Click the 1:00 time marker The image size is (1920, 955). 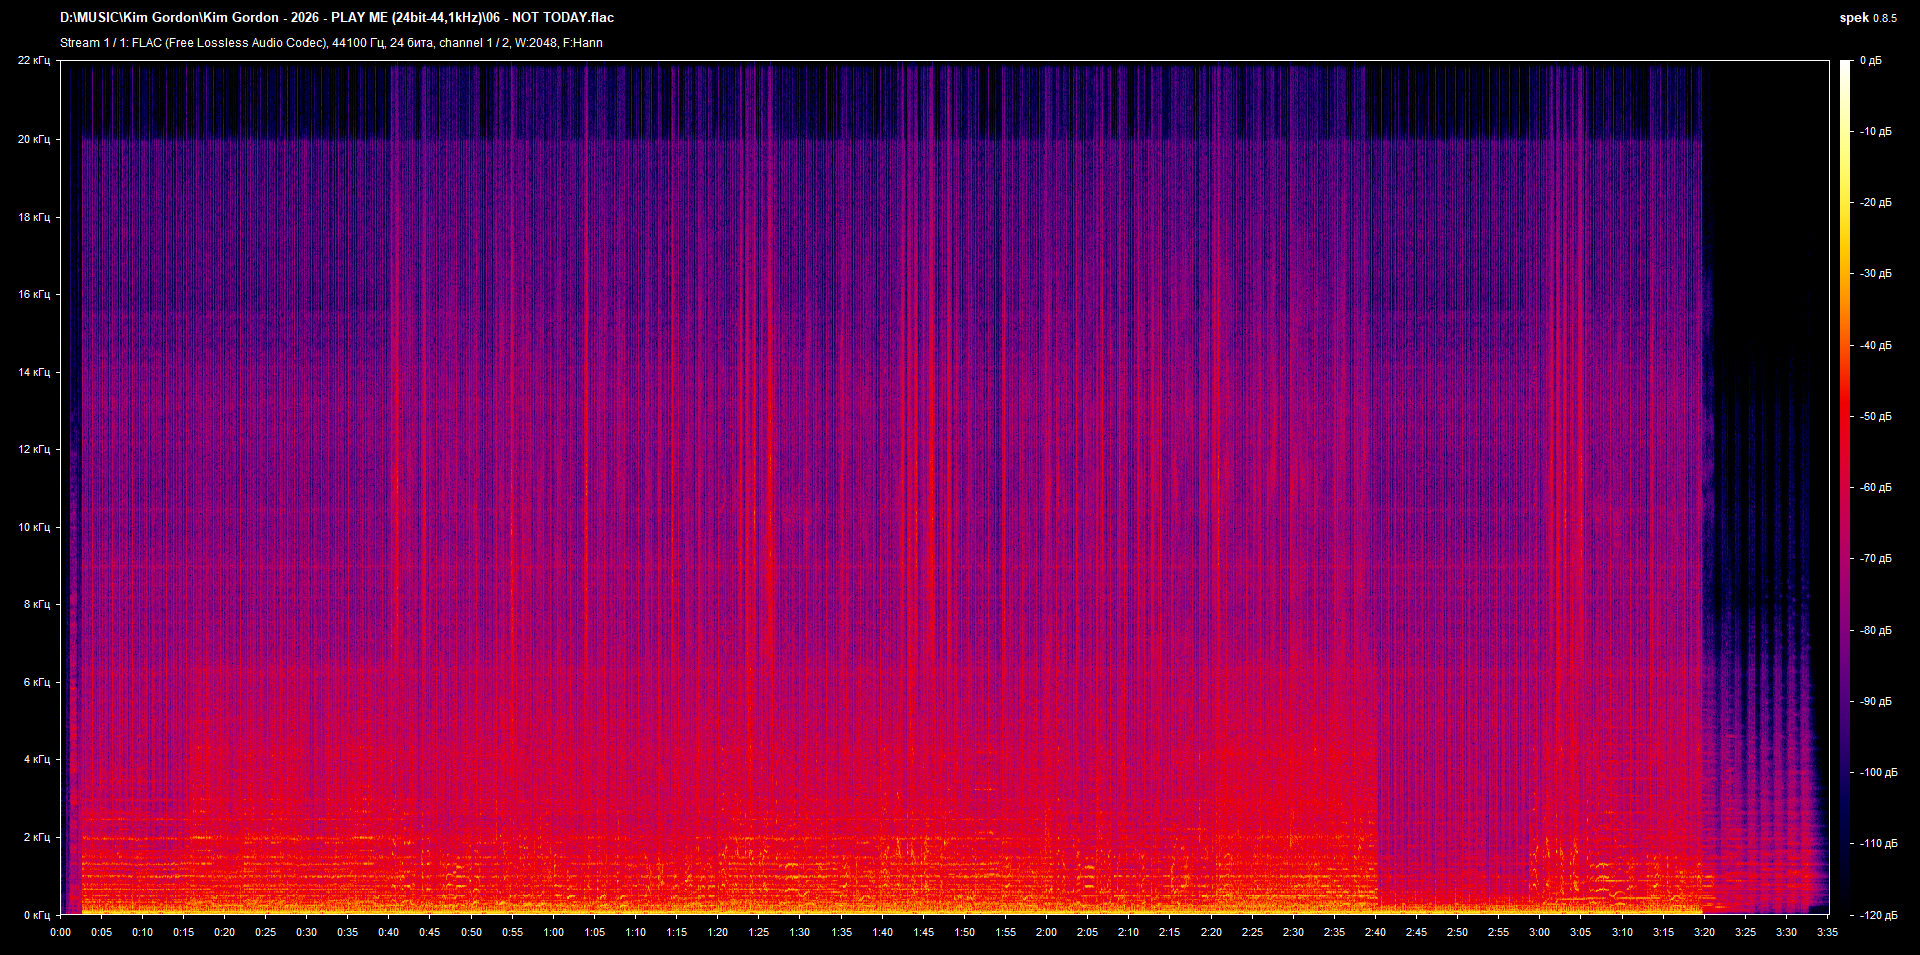pyautogui.click(x=552, y=932)
